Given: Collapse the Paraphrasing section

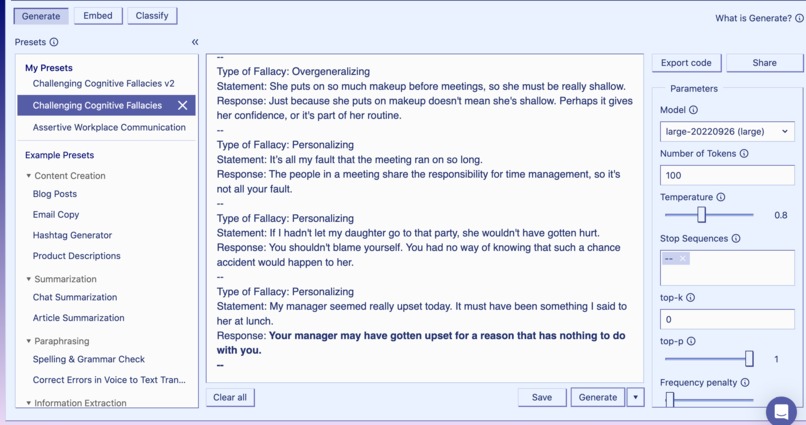Looking at the screenshot, I should pos(29,341).
